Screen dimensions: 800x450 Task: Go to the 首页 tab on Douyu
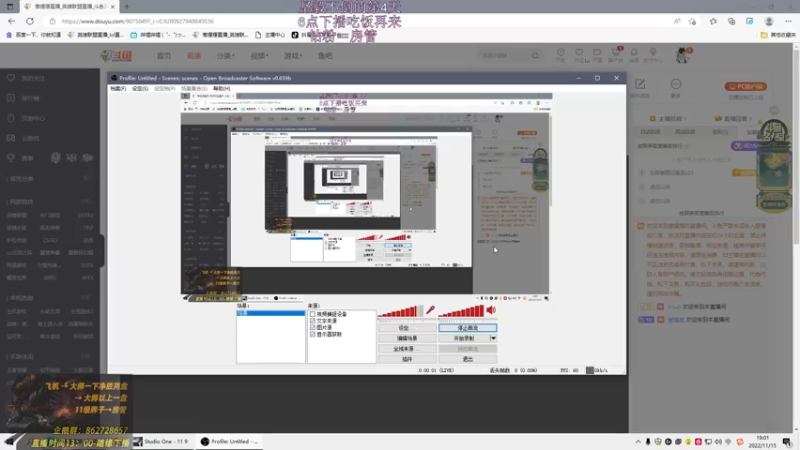[164, 56]
